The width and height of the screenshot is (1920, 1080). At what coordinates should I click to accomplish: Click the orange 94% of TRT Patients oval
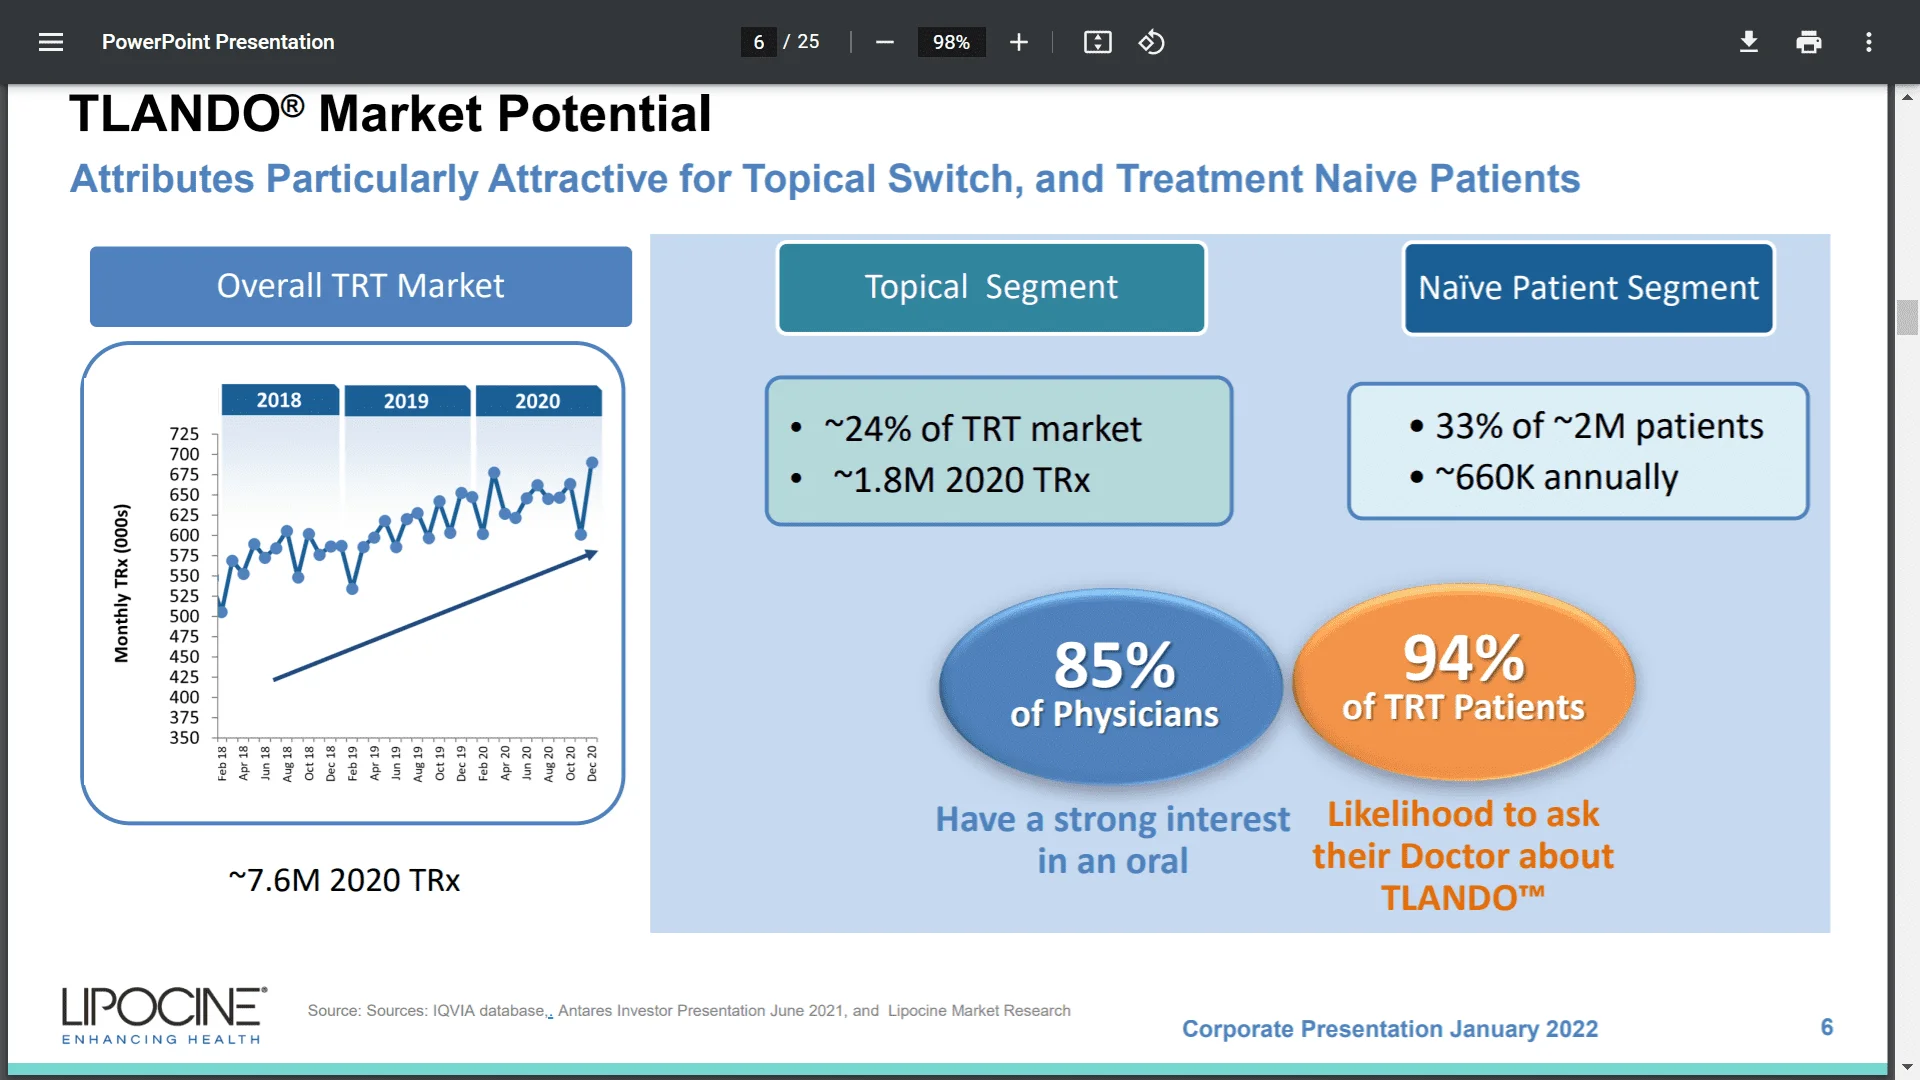coord(1463,683)
